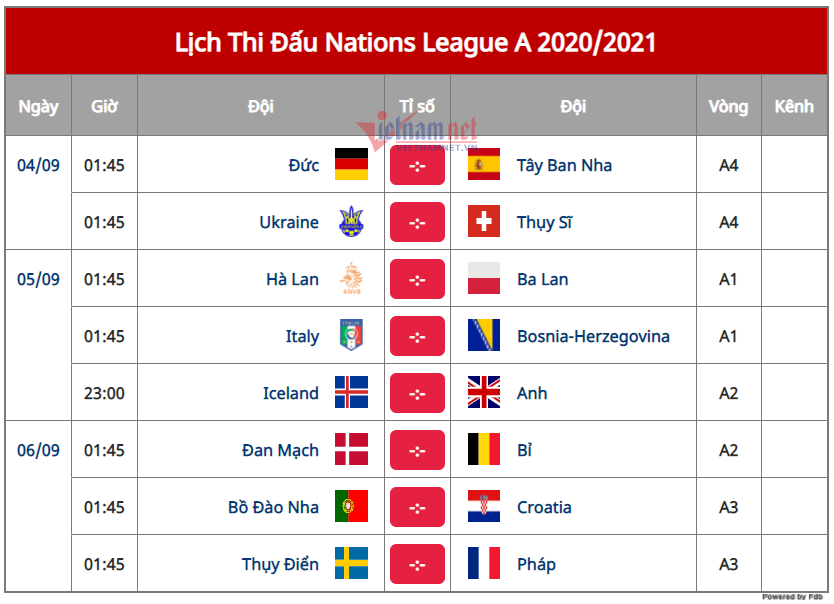Click the Netherlands KNVB lion crest
The image size is (834, 604).
(x=351, y=279)
